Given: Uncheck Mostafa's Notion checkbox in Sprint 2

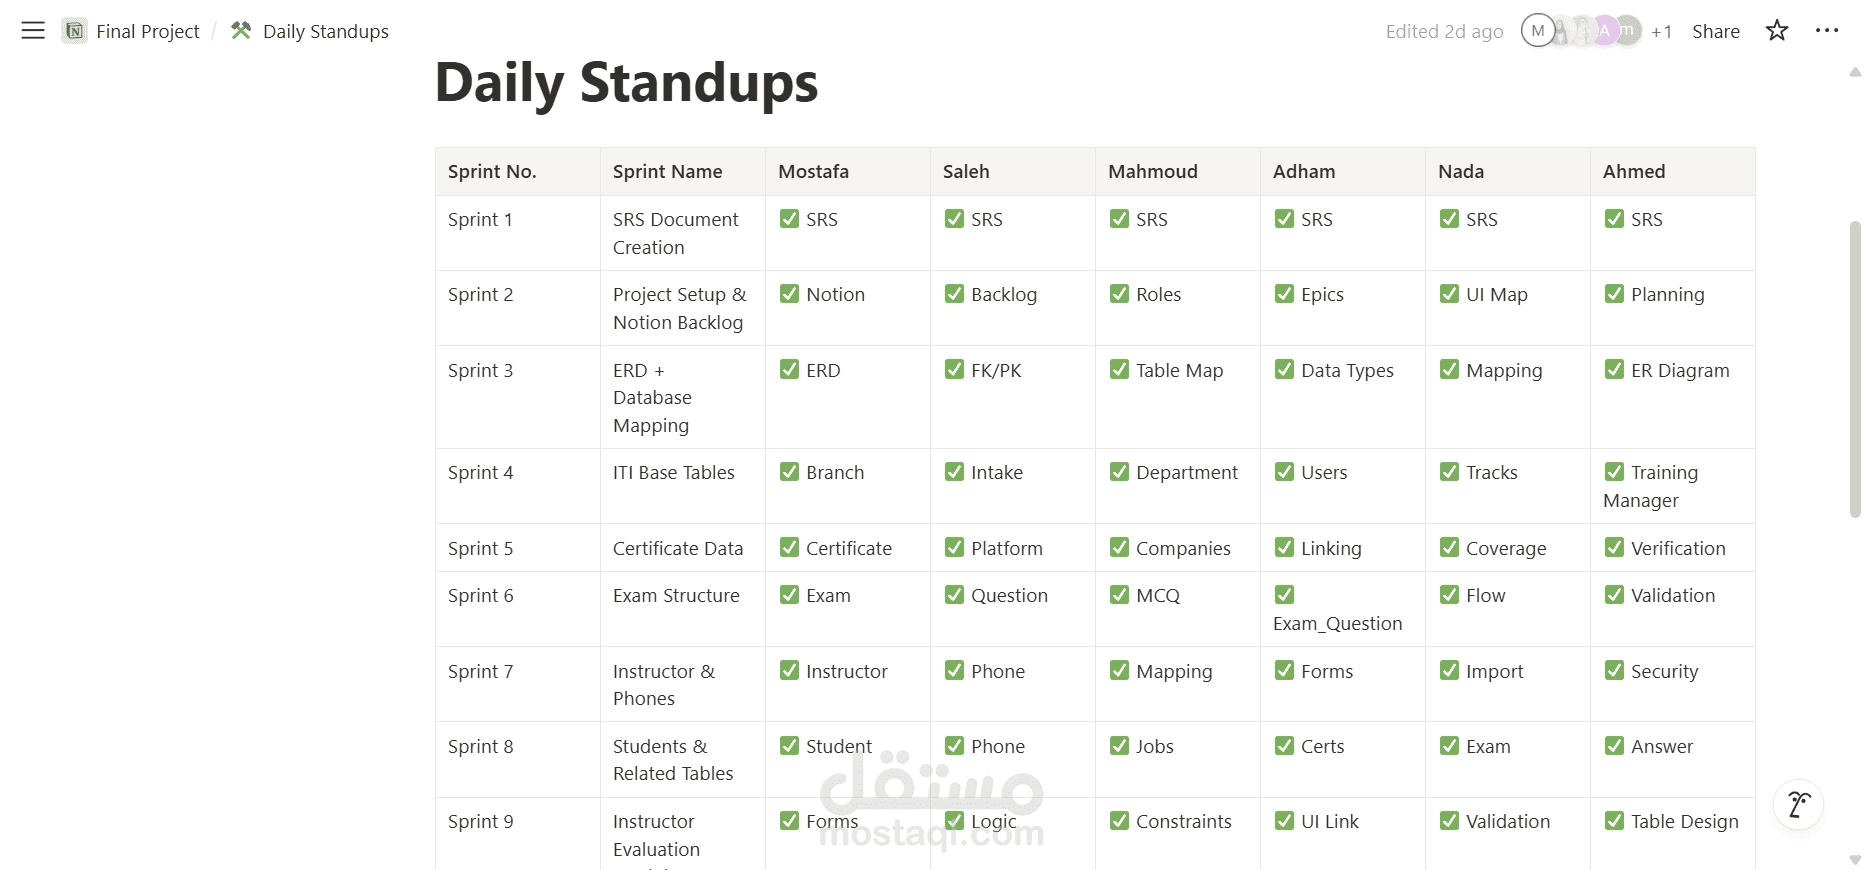Looking at the screenshot, I should click(x=789, y=294).
